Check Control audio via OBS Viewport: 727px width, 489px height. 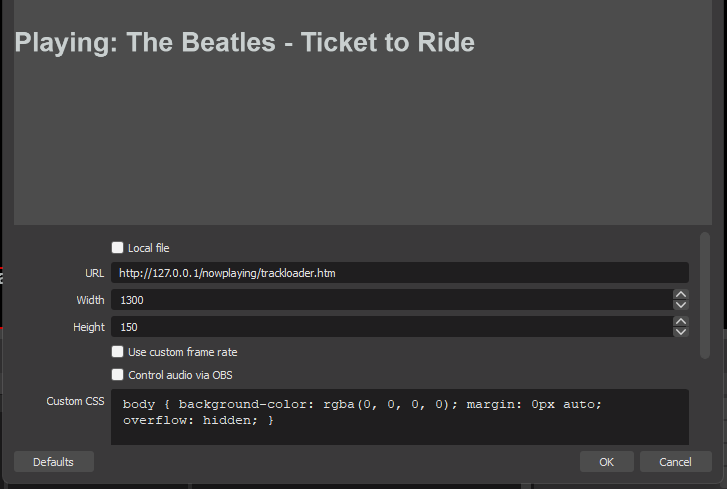[117, 375]
